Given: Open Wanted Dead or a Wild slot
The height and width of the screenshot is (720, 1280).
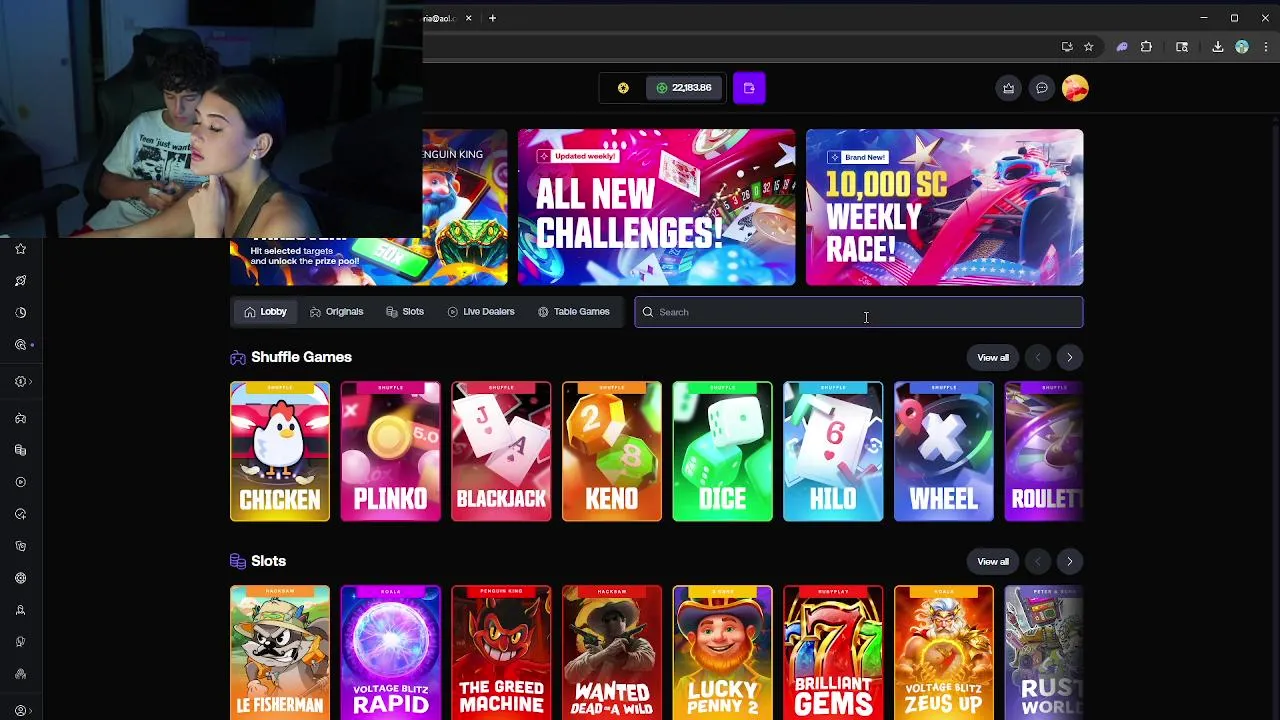Looking at the screenshot, I should (612, 653).
